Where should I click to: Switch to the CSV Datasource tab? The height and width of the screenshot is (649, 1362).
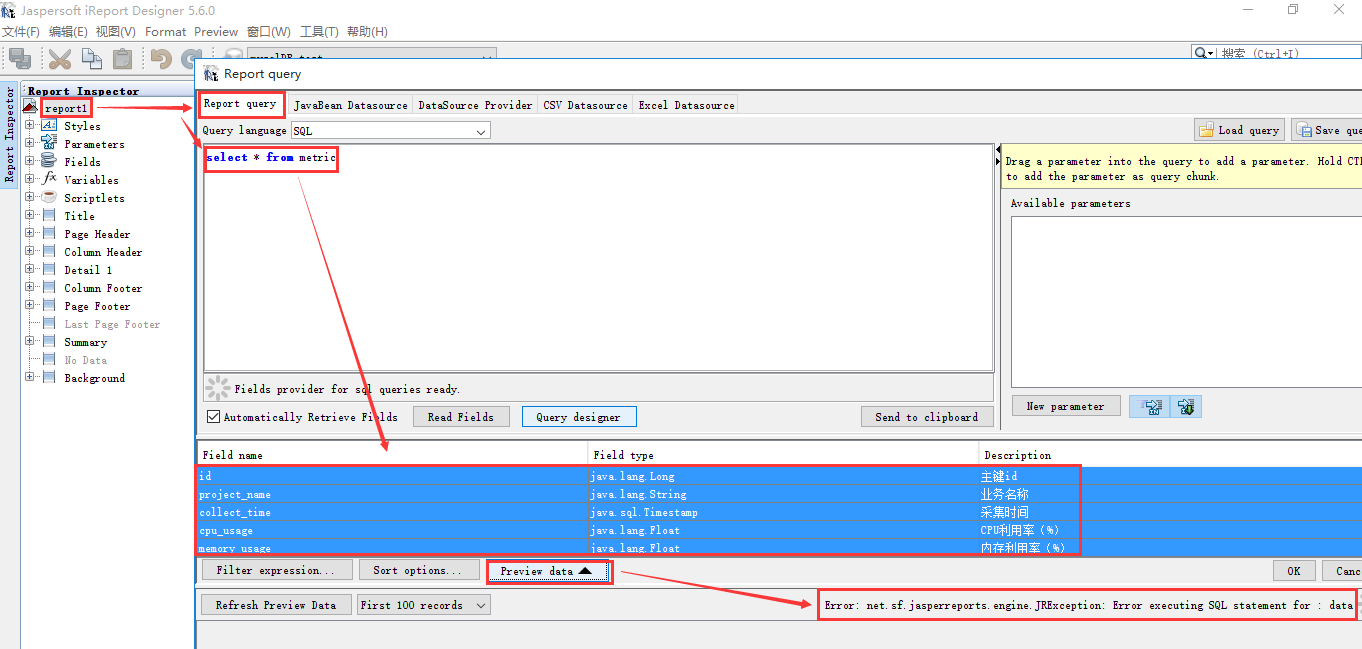pos(586,105)
